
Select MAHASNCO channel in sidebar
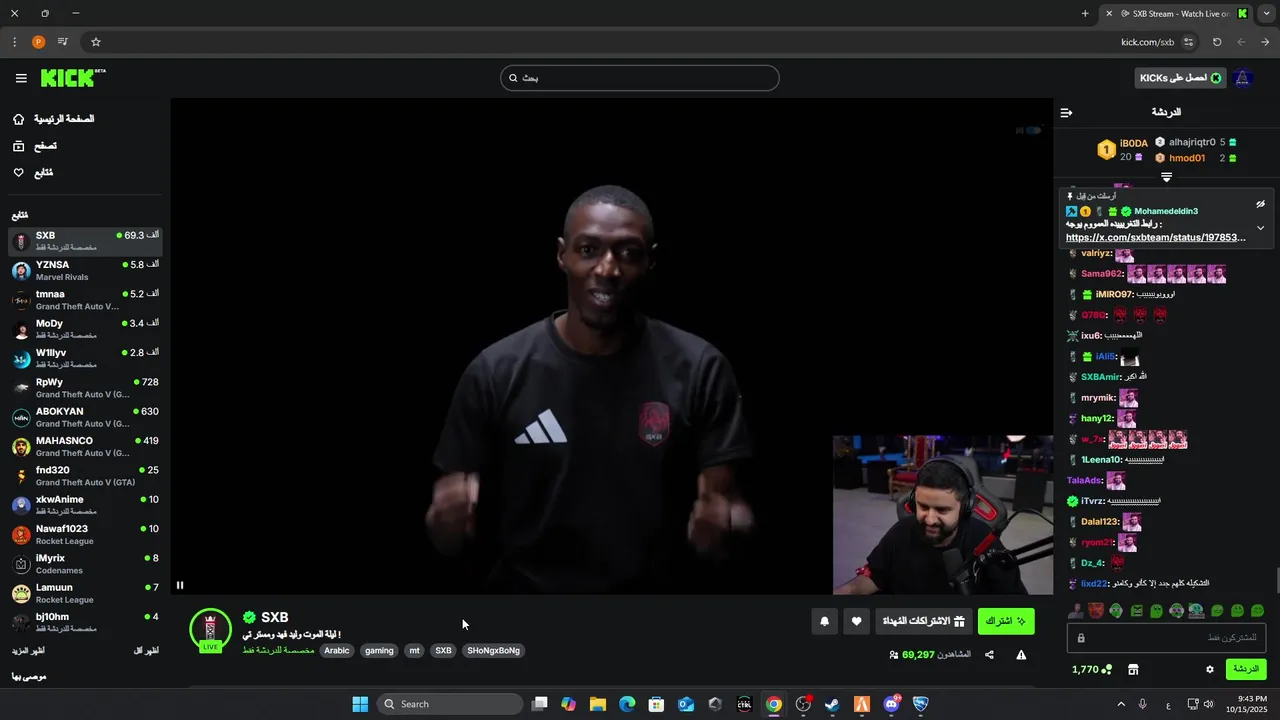click(85, 446)
